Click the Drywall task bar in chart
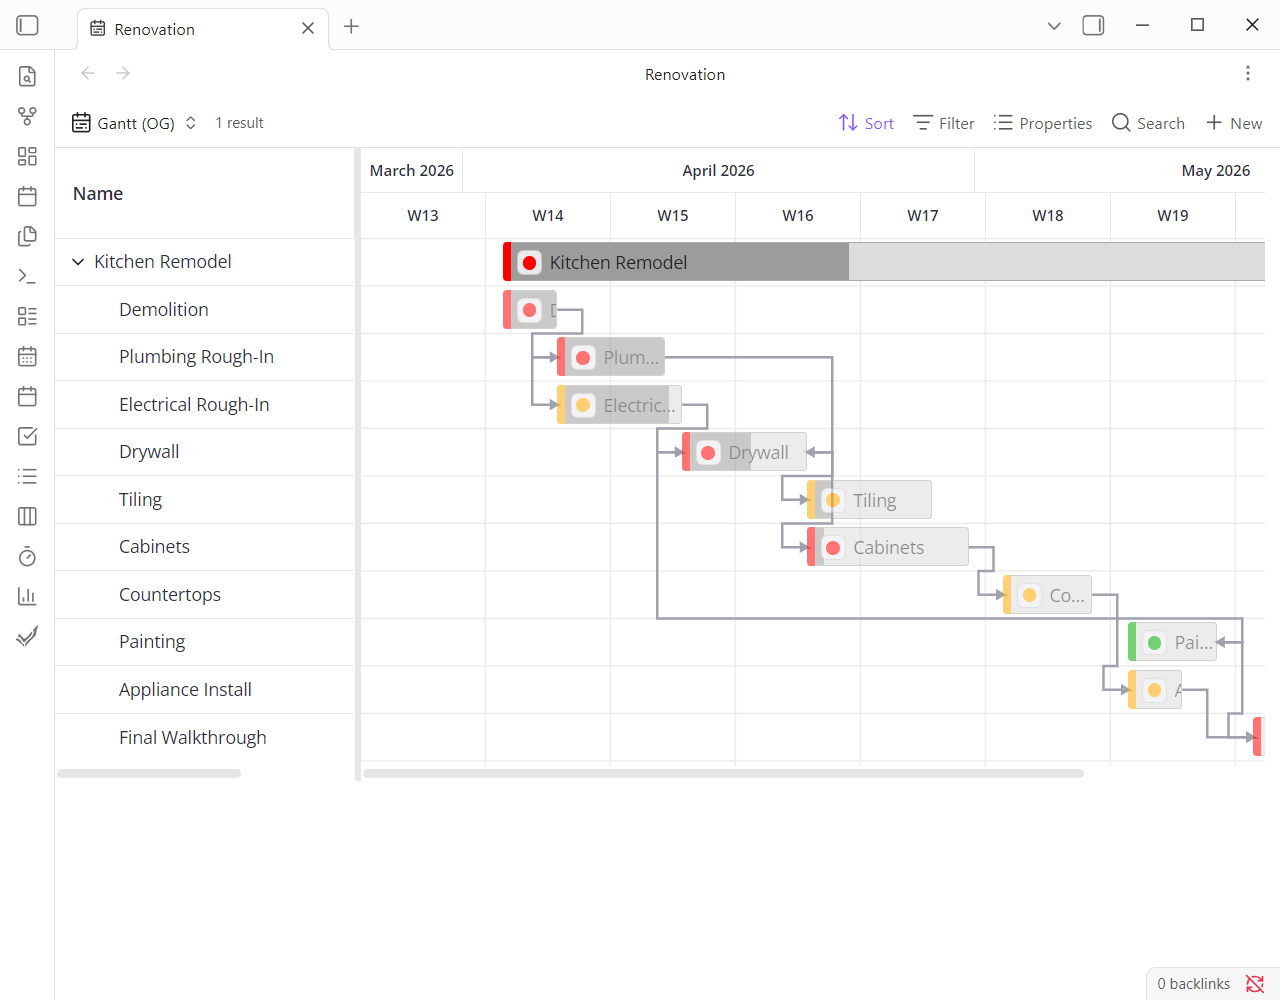1280x1000 pixels. pos(744,452)
